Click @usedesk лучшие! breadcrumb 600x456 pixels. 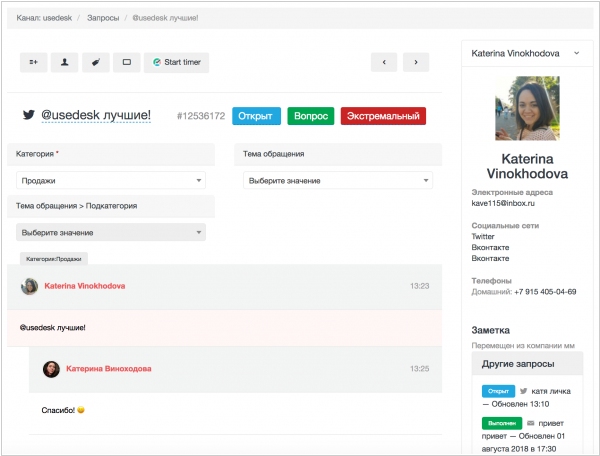pos(165,18)
